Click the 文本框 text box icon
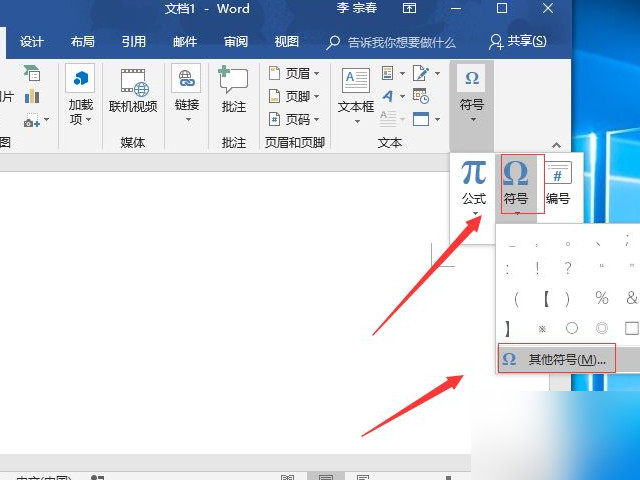This screenshot has height=480, width=640. pos(356,80)
